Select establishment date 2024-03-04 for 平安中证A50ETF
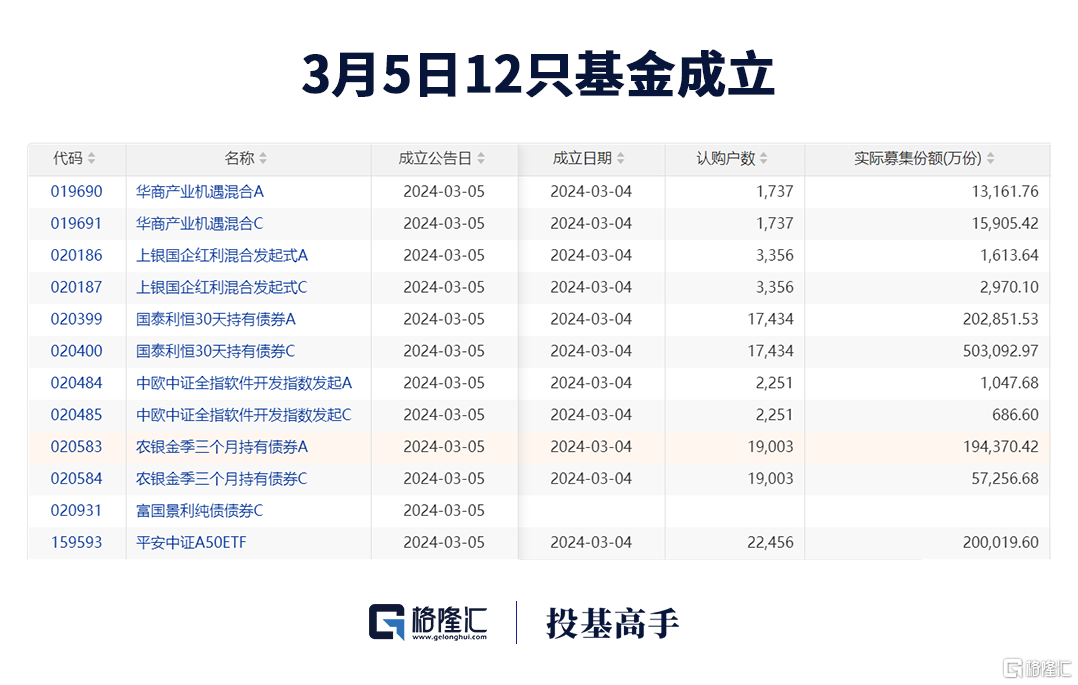The width and height of the screenshot is (1078, 685). click(x=591, y=543)
